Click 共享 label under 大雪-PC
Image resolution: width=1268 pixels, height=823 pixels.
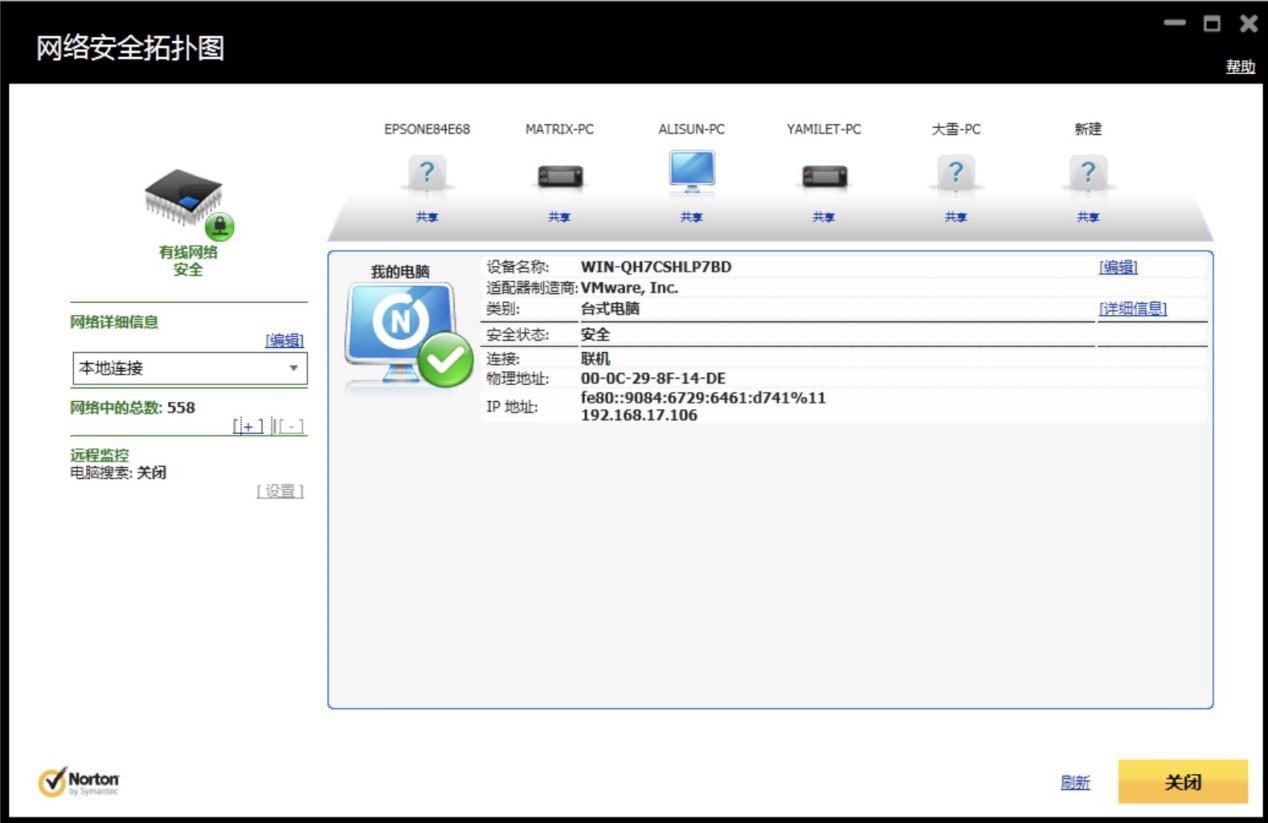point(956,217)
